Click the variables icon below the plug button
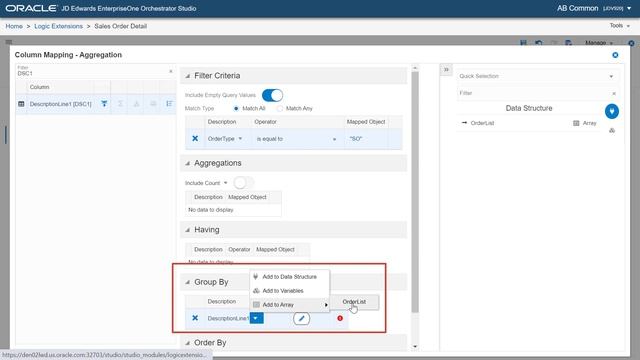The width and height of the screenshot is (640, 360). point(612,131)
